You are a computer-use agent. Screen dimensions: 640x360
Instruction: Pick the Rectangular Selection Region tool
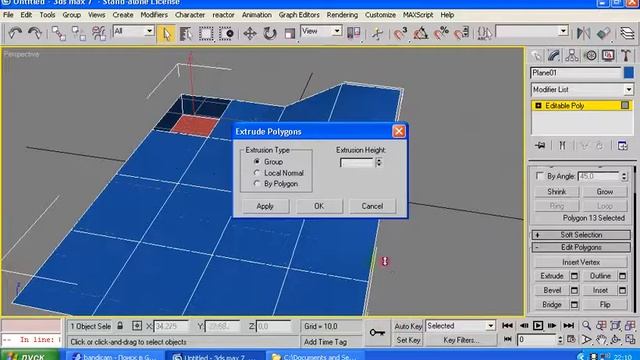point(206,33)
